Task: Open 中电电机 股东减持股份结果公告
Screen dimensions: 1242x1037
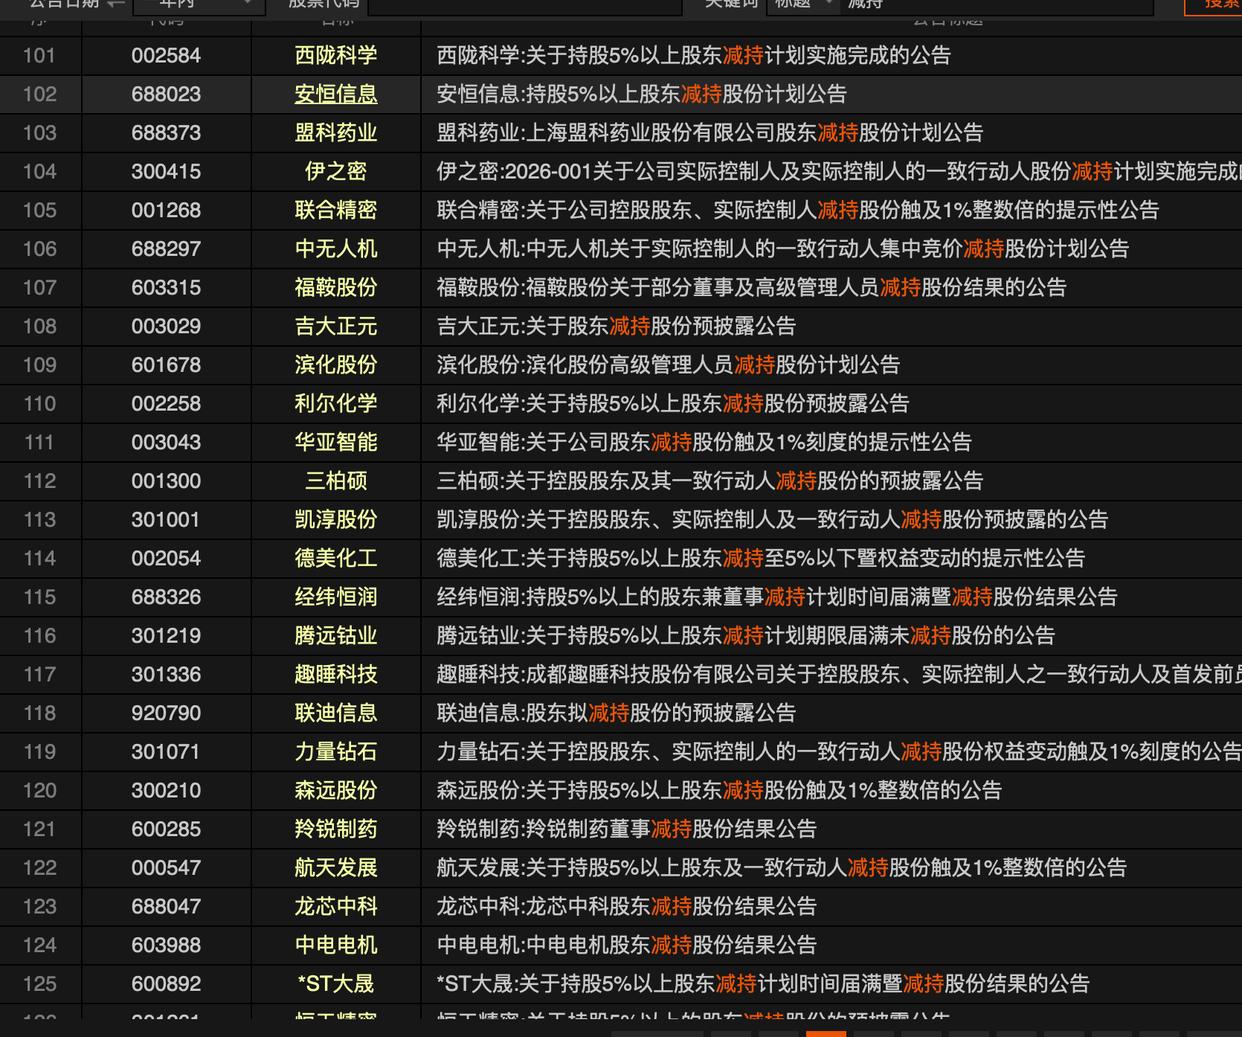Action: point(626,945)
